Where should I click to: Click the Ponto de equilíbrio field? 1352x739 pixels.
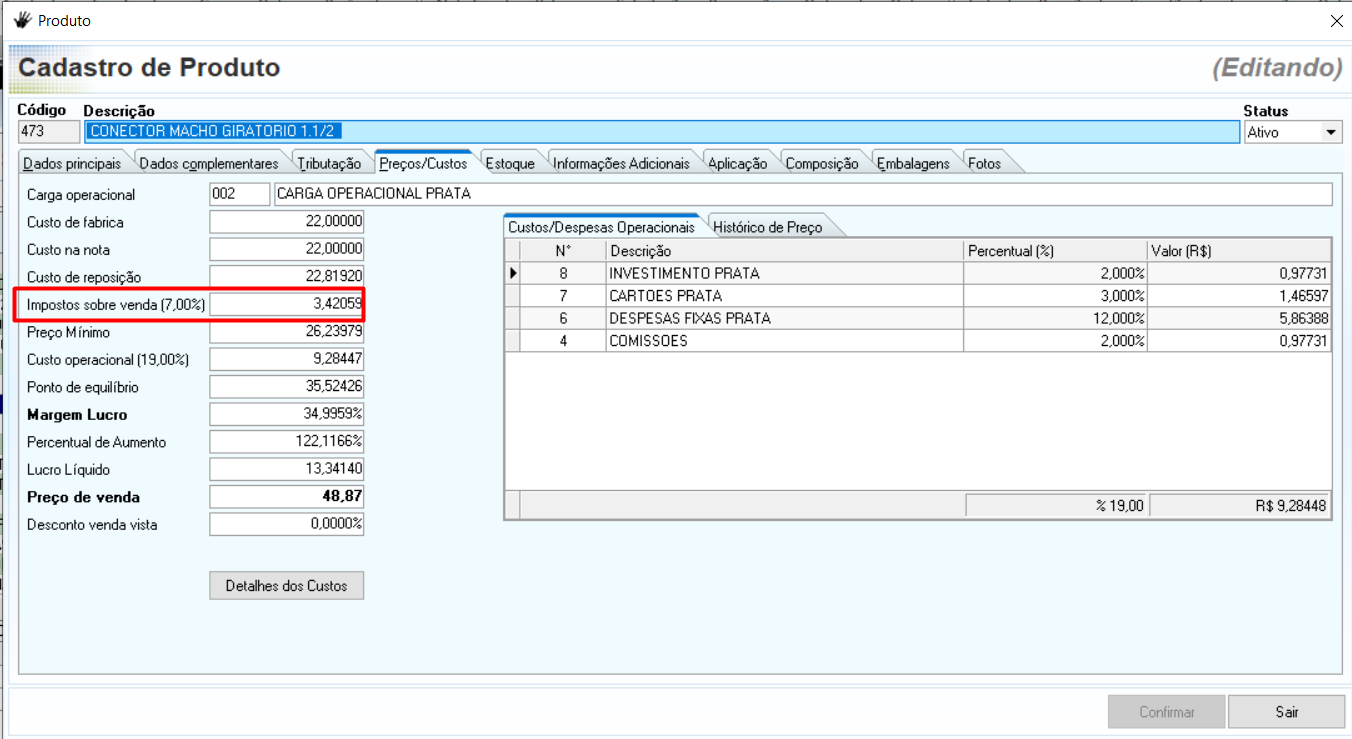tap(287, 387)
